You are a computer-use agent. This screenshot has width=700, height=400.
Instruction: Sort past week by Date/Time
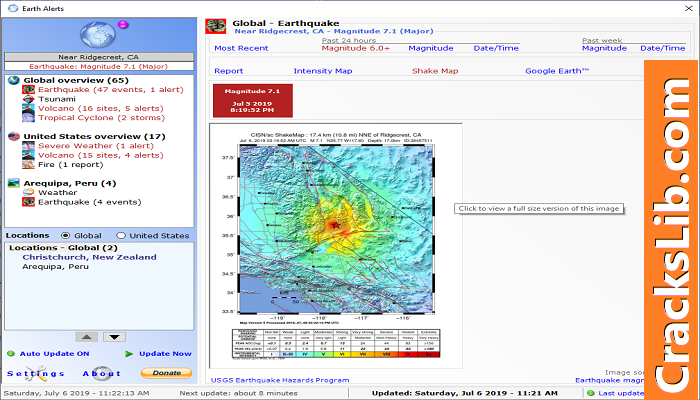click(x=662, y=48)
